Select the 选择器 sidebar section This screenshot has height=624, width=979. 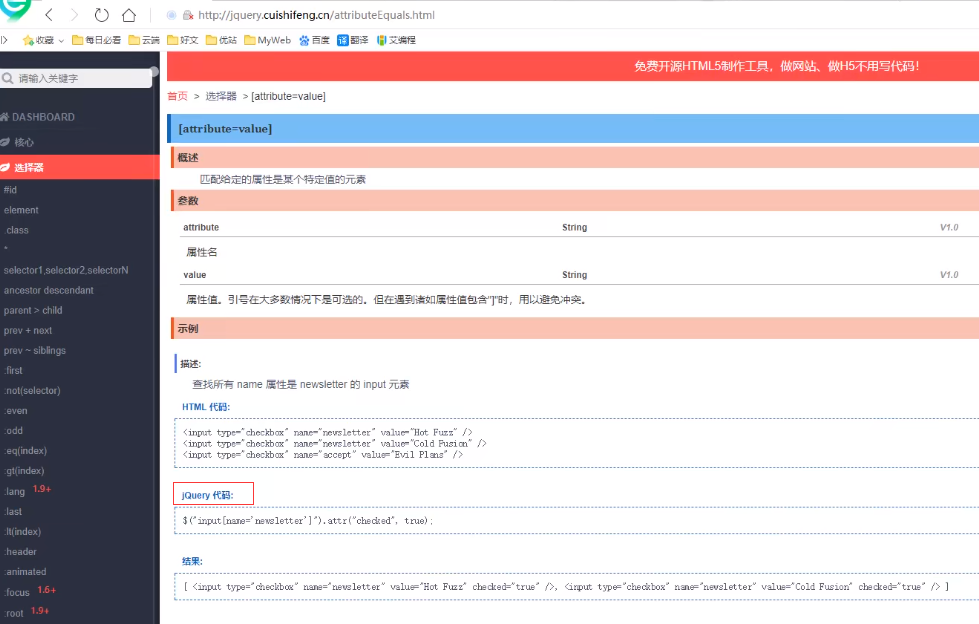click(80, 167)
